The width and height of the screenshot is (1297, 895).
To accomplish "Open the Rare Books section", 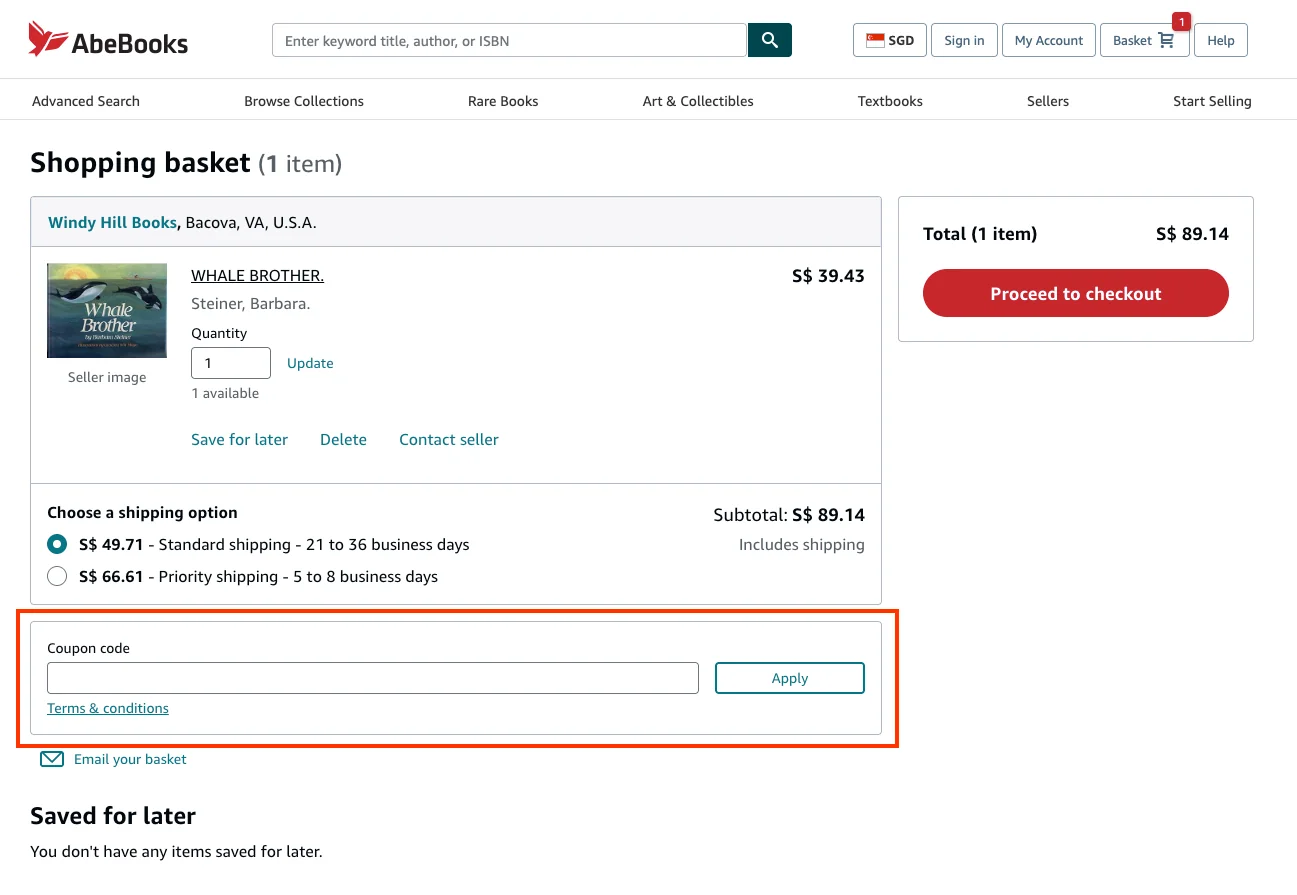I will tap(503, 101).
